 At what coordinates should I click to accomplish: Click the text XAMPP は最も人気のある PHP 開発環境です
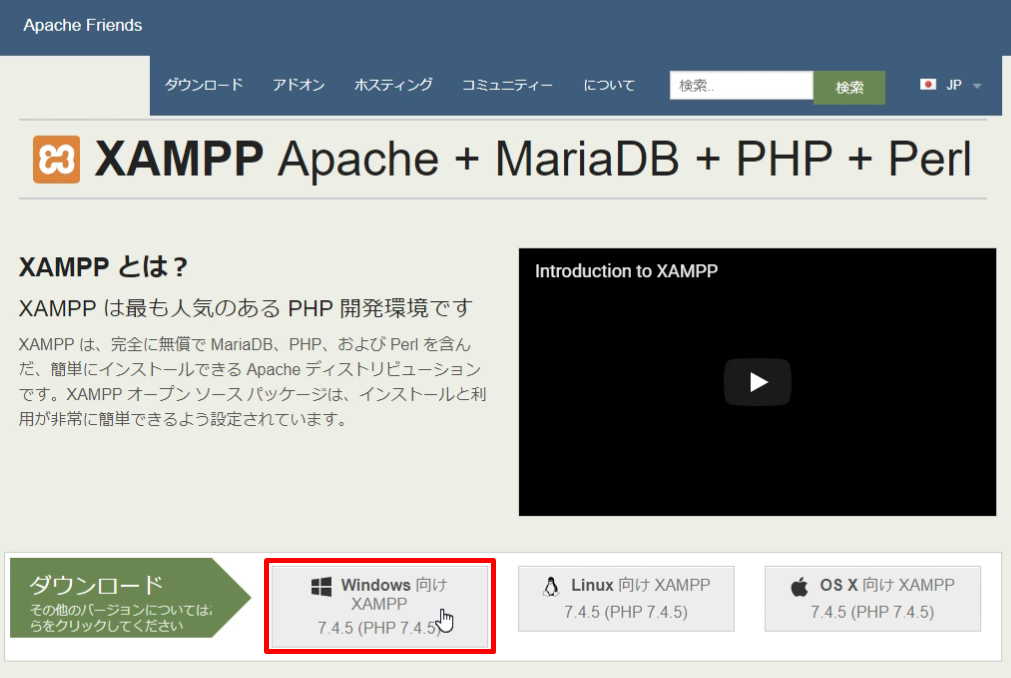pyautogui.click(x=246, y=308)
